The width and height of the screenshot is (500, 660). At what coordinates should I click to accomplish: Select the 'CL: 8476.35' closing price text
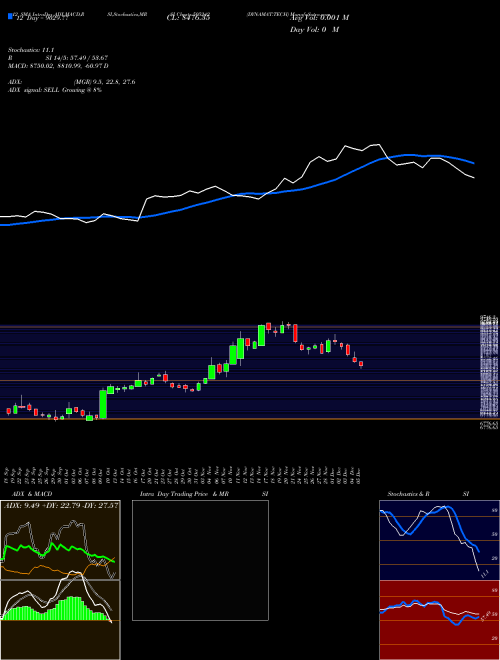(188, 17)
